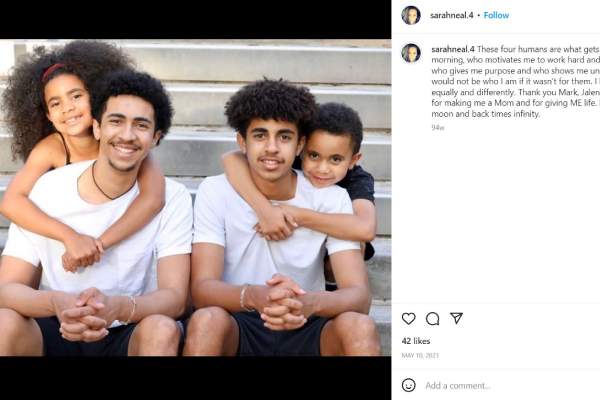Click the bold sarahneal.4 name in the caption
Screen dimensions: 600x400
pyautogui.click(x=453, y=49)
